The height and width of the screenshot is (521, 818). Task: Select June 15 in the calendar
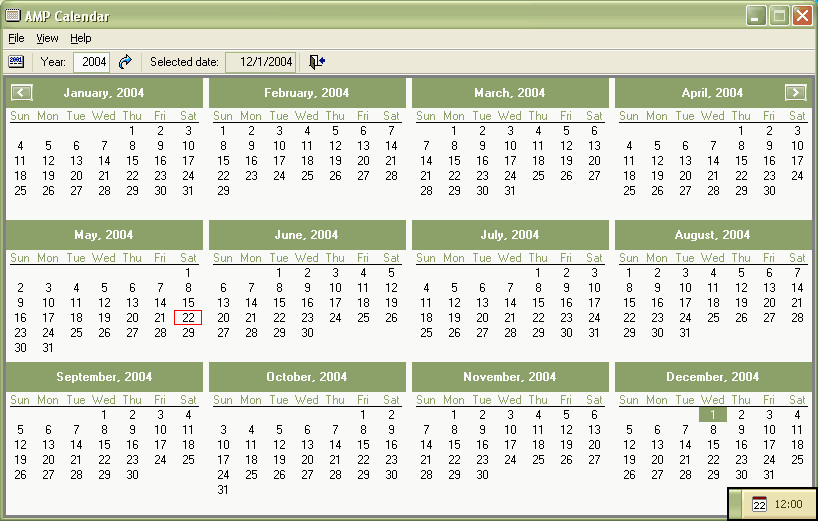(279, 303)
